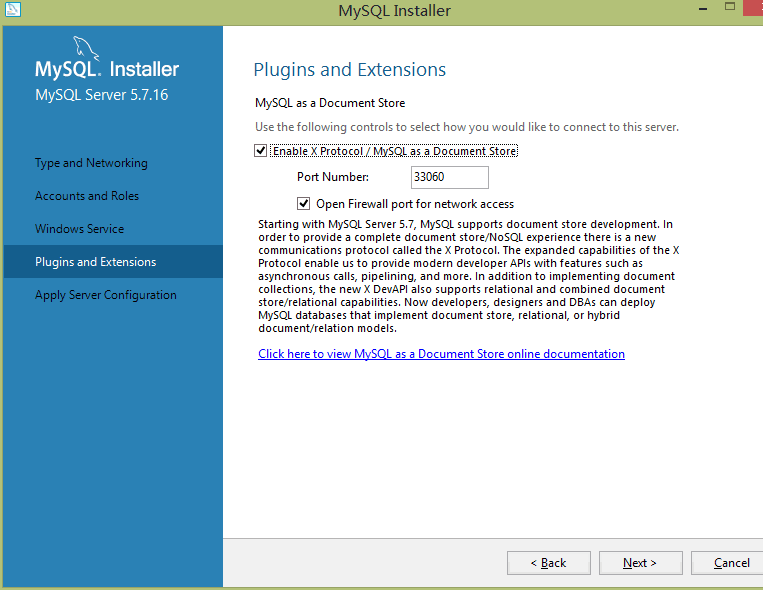This screenshot has width=763, height=590.
Task: Uncheck Open Firewall port for network access
Action: (x=304, y=203)
